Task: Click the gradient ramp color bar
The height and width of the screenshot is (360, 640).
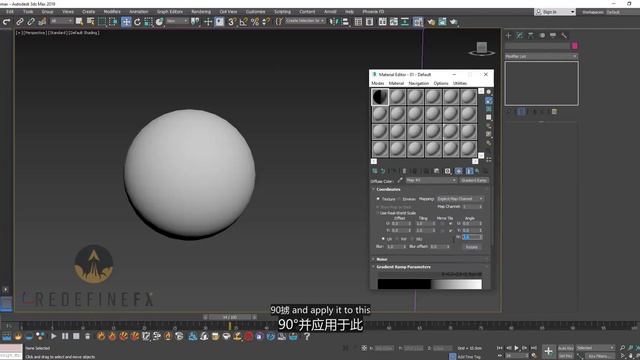Action: (x=429, y=284)
